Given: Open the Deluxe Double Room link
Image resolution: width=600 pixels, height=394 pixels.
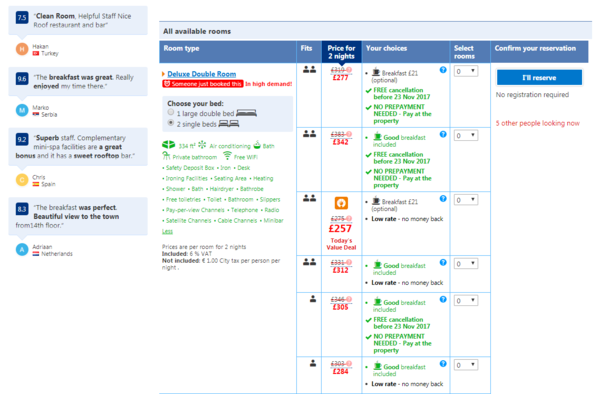Looking at the screenshot, I should (202, 74).
